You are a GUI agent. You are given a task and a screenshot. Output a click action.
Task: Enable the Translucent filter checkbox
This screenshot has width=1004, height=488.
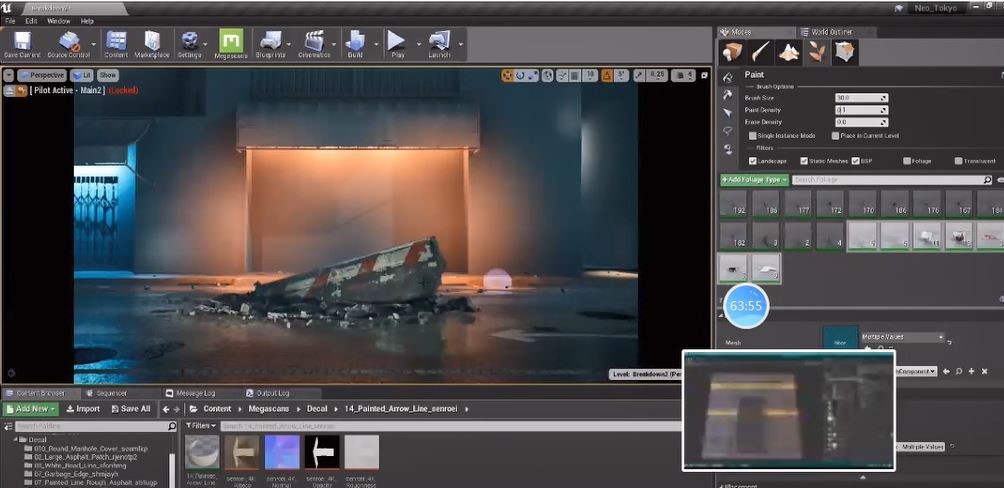958,160
